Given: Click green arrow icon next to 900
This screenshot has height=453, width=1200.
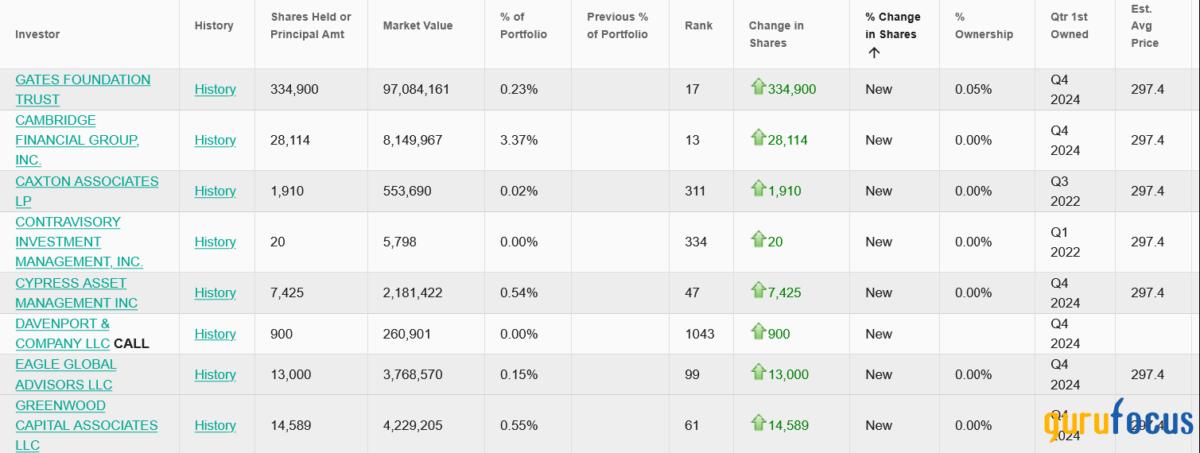Looking at the screenshot, I should pos(758,332).
